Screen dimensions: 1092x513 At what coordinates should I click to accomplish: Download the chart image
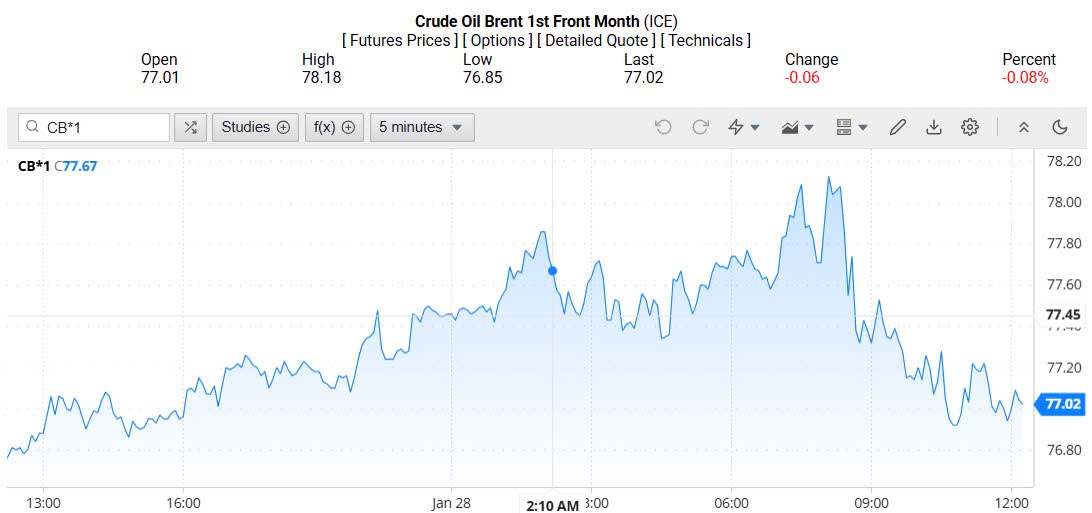click(934, 127)
